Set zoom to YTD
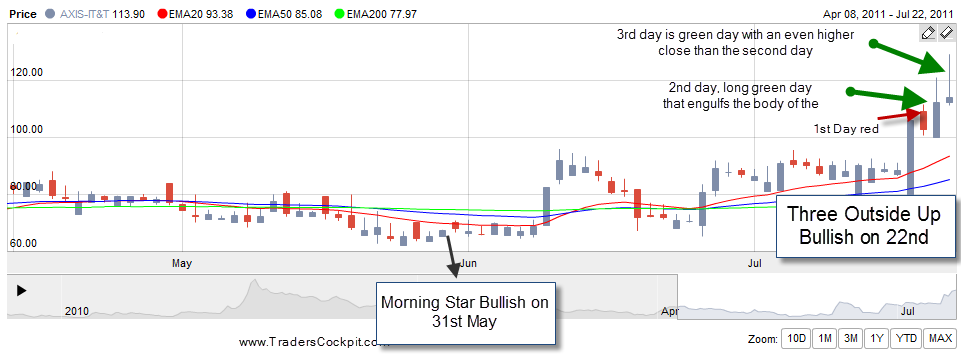This screenshot has width=961, height=360. [x=905, y=338]
